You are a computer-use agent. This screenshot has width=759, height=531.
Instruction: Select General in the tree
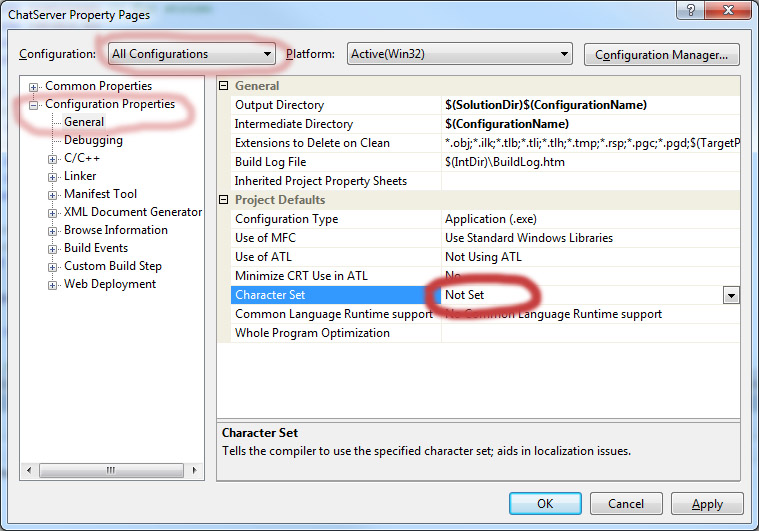point(84,122)
